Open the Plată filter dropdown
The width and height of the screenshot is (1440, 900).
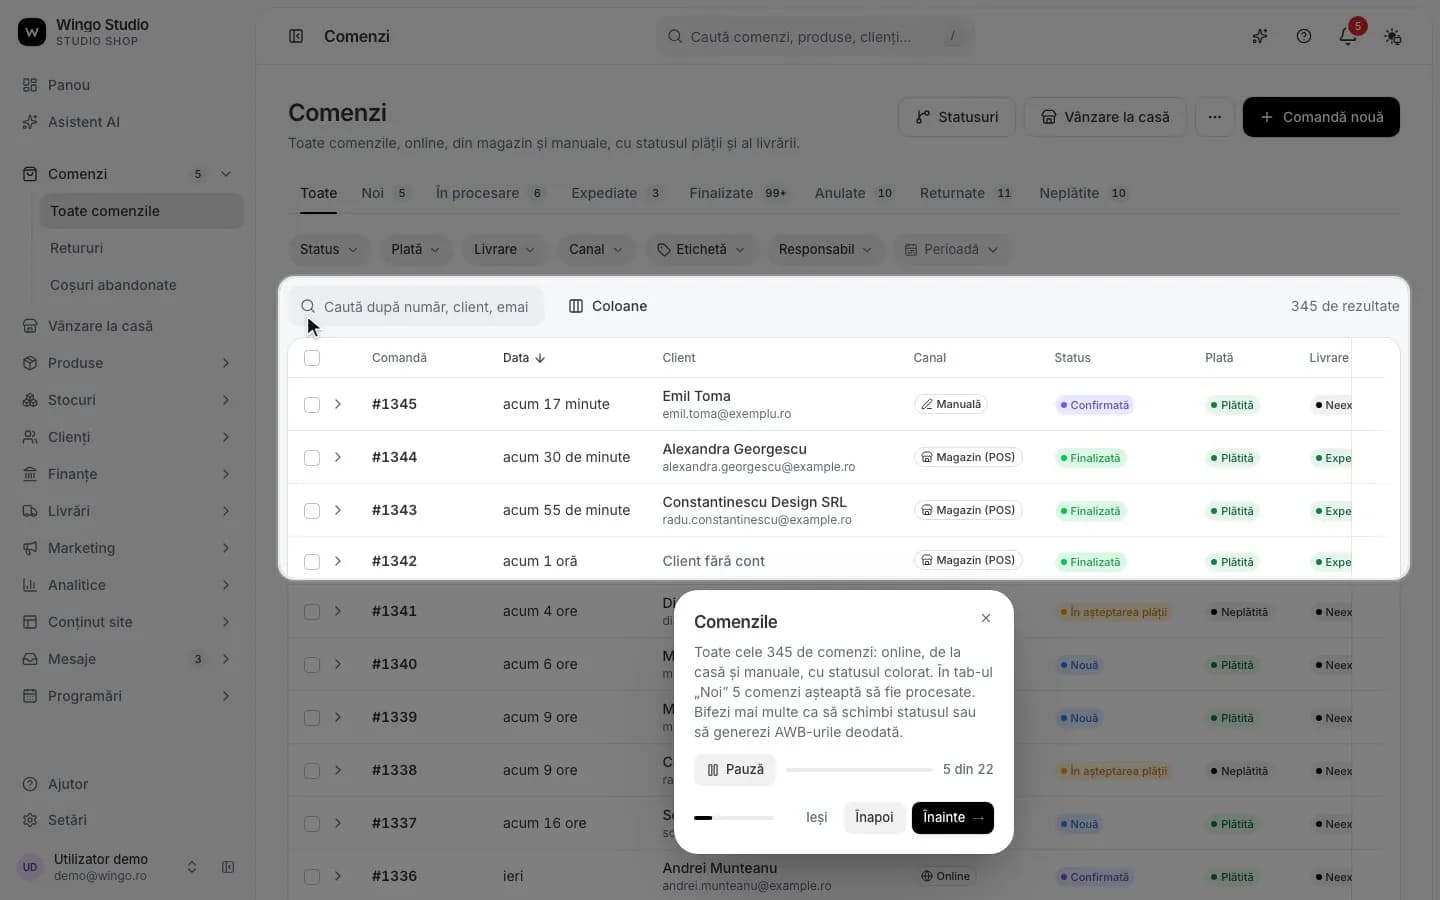point(416,249)
